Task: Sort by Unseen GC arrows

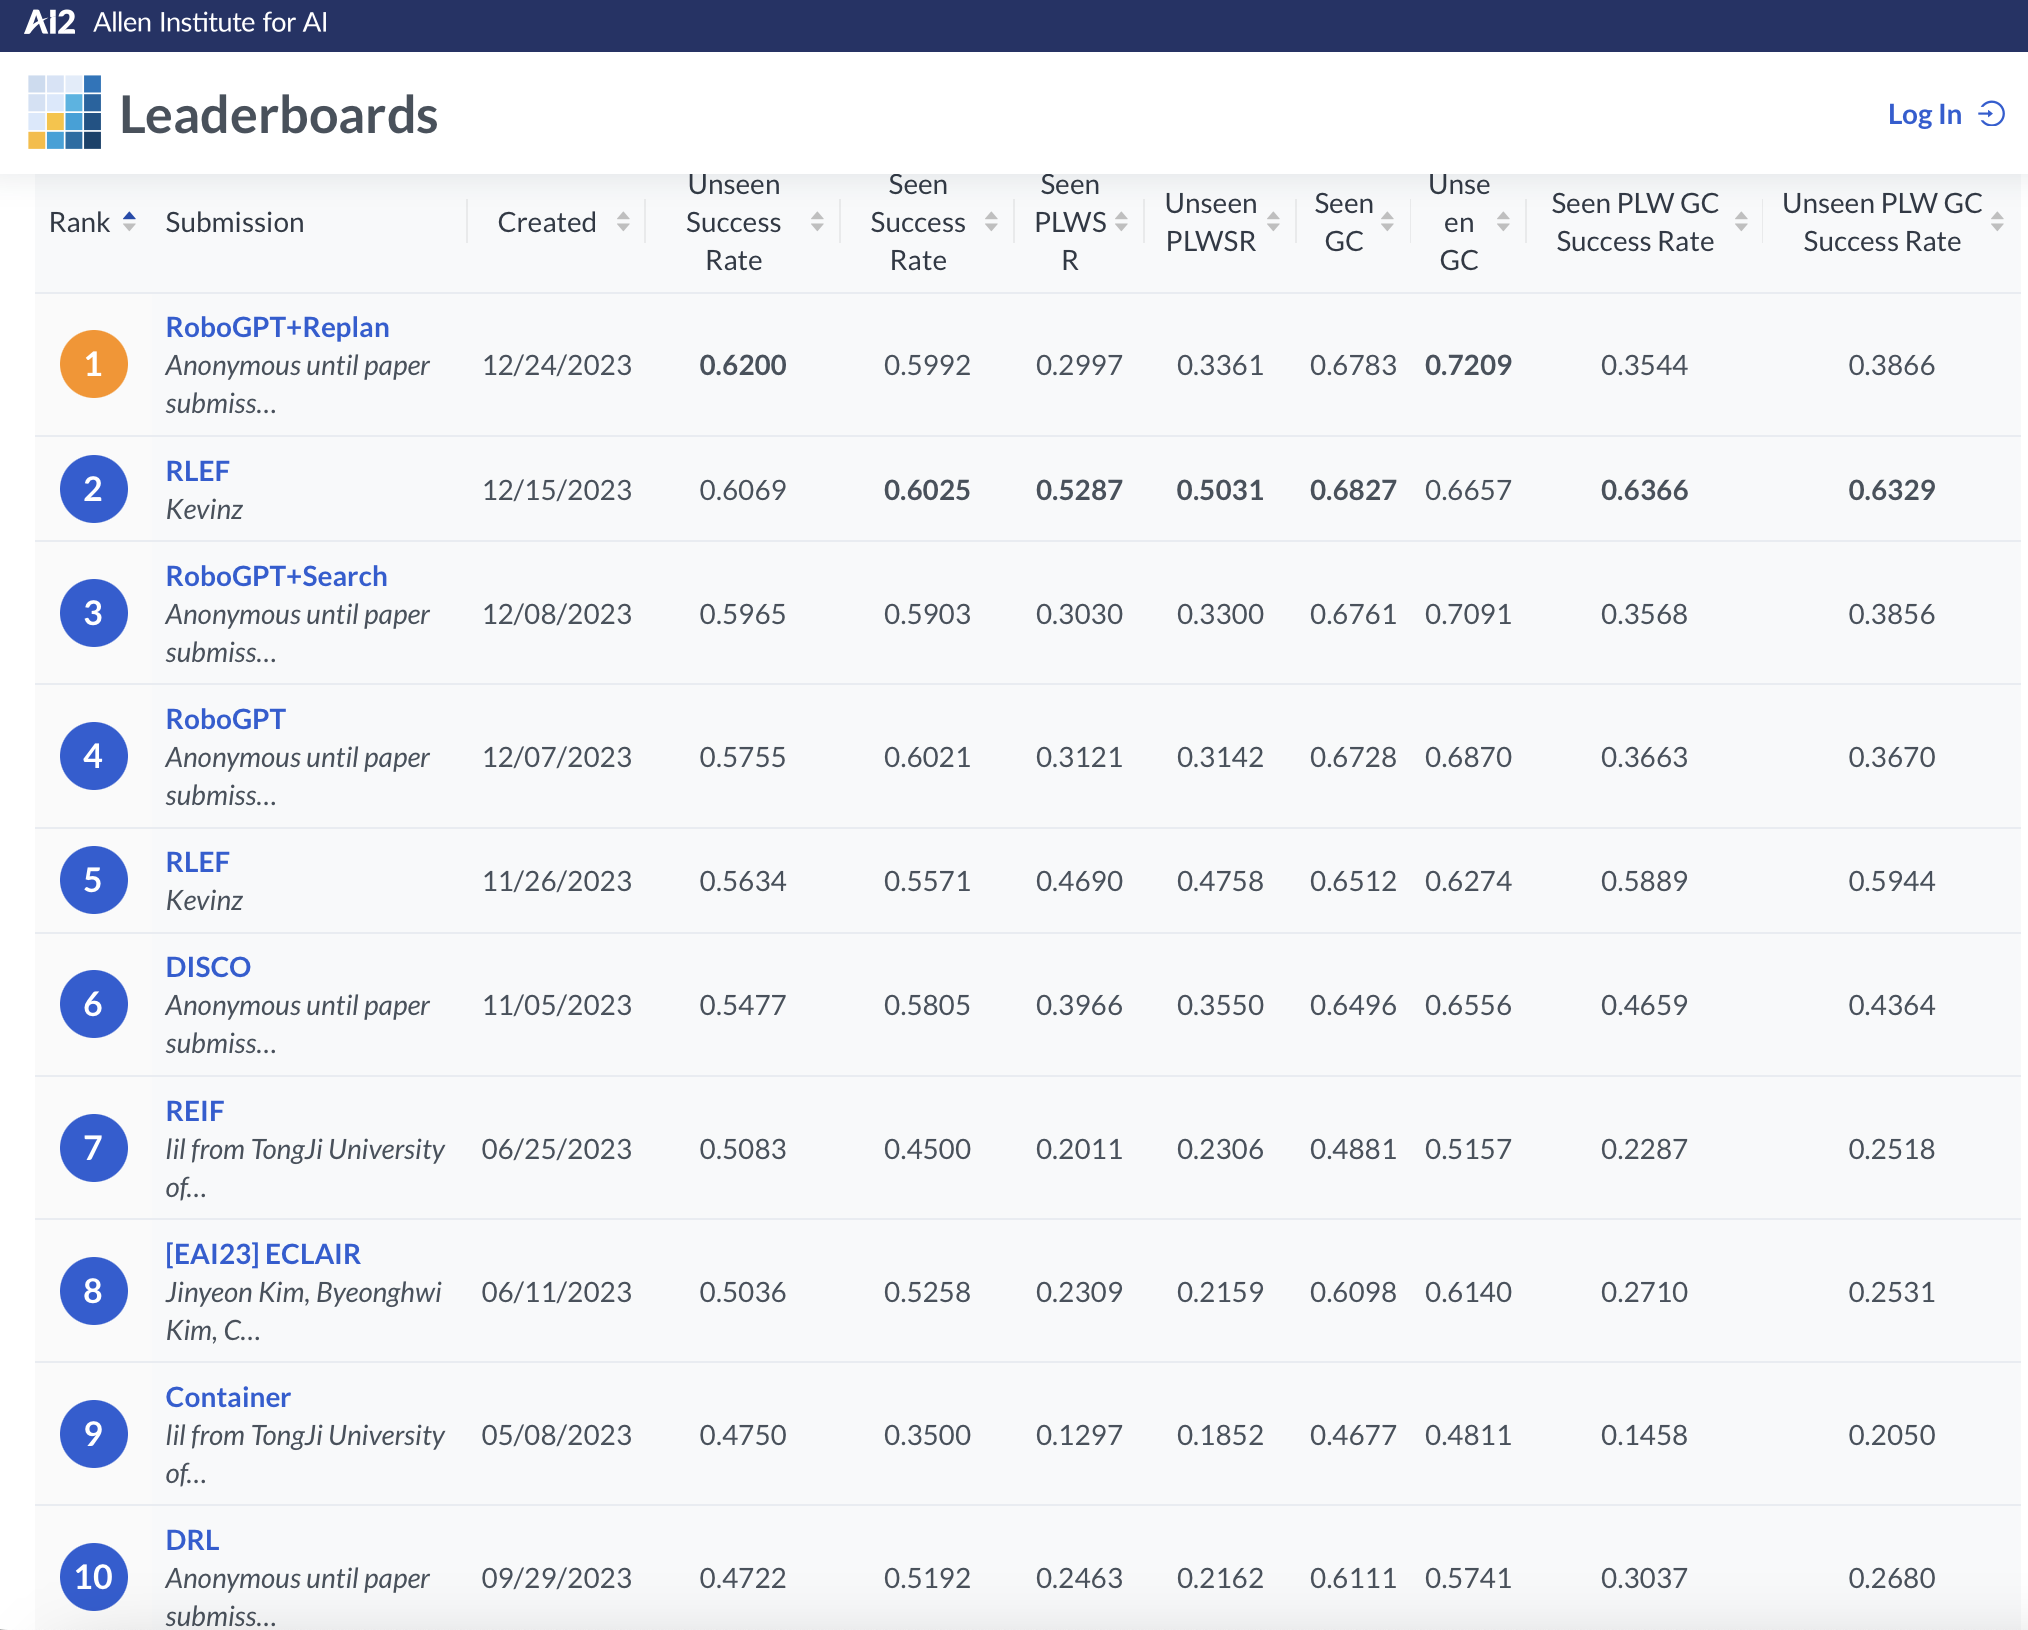Action: (1503, 221)
